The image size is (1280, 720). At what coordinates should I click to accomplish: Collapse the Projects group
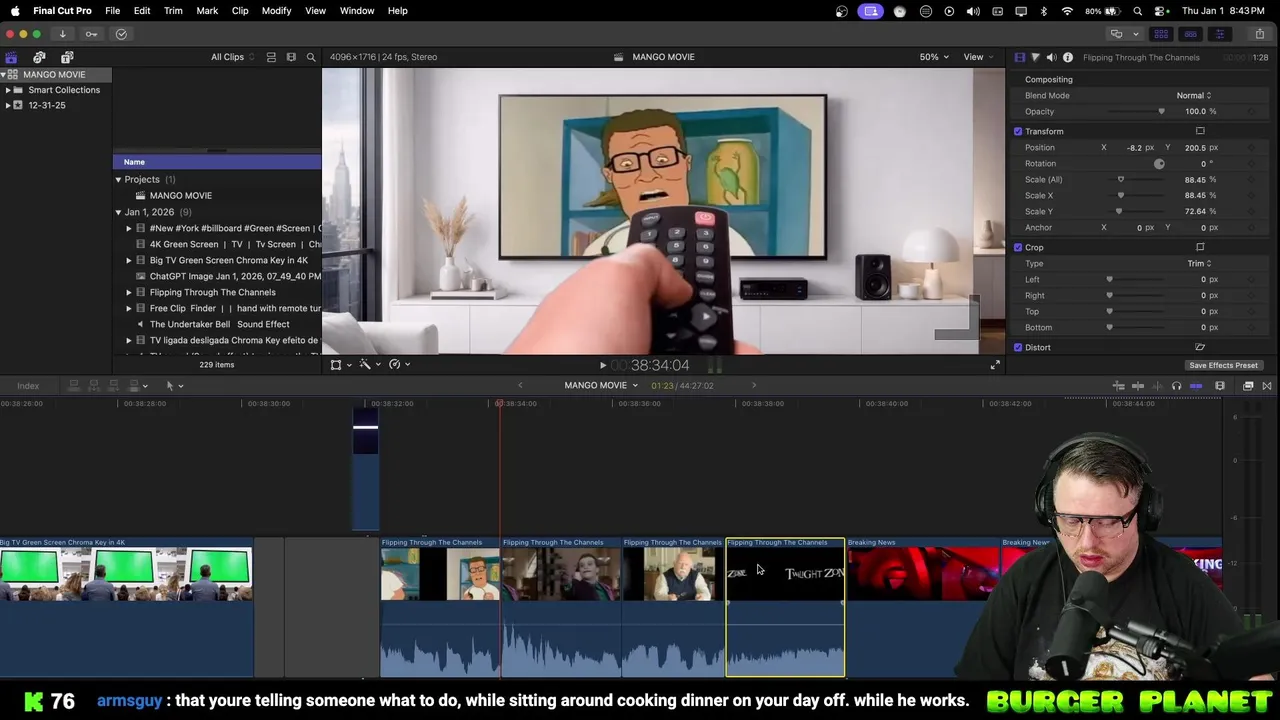(118, 180)
